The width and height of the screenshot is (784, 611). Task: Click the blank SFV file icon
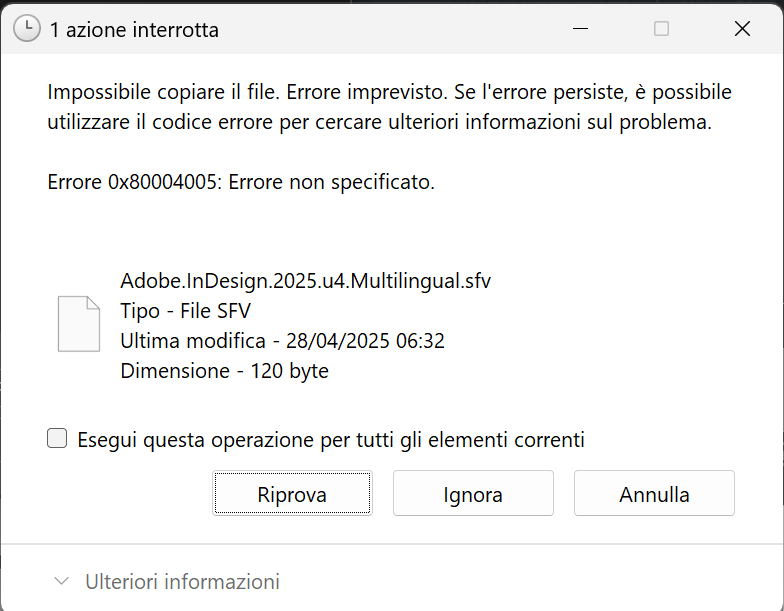pos(79,324)
